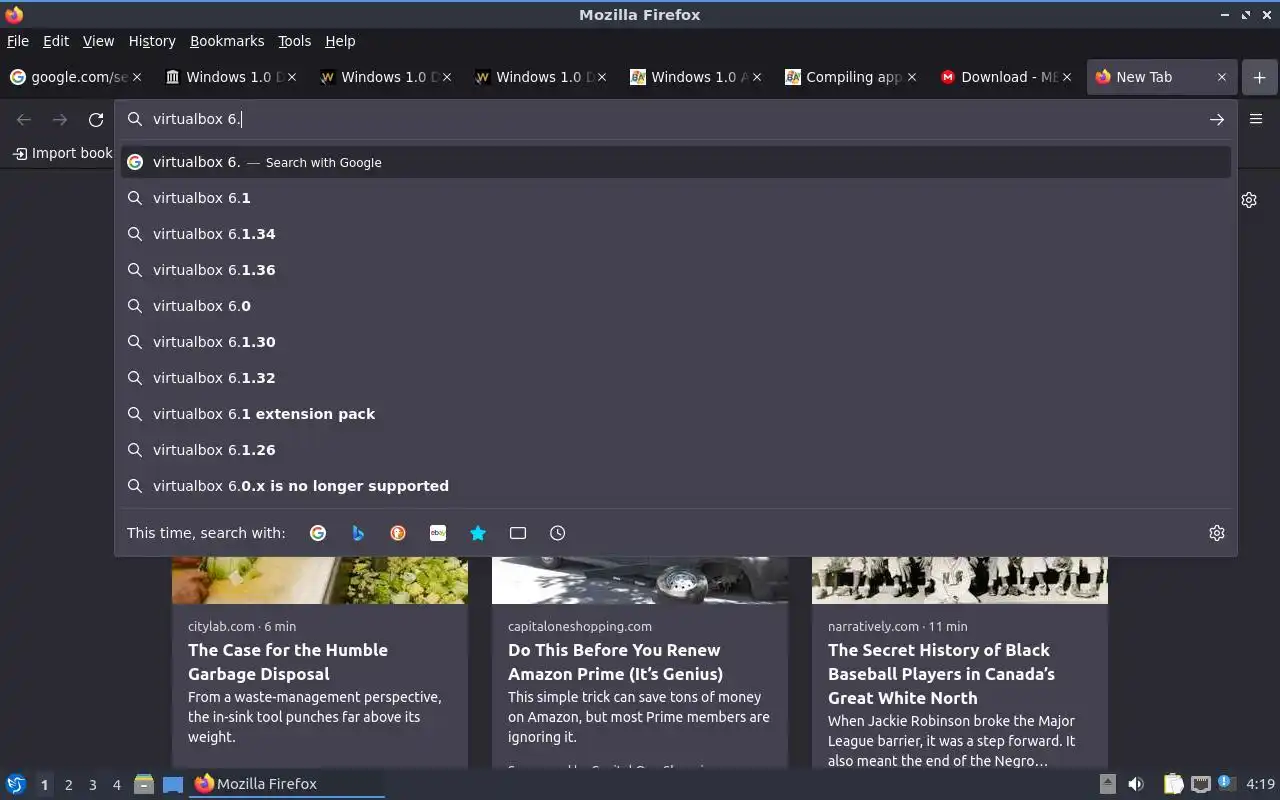The image size is (1280, 800).
Task: Open the History menu
Action: (x=152, y=41)
